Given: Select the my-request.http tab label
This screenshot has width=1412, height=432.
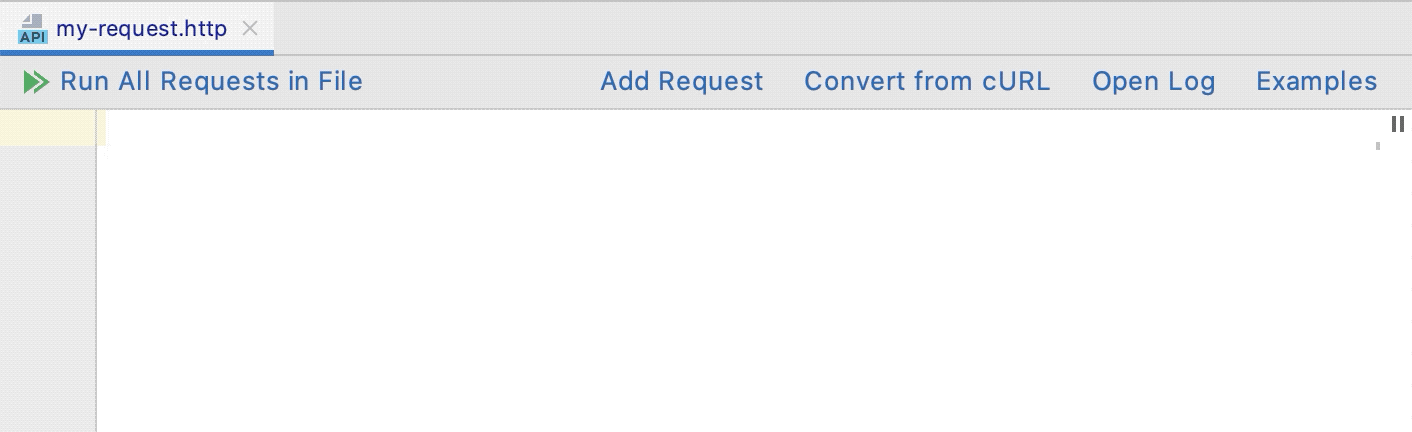Looking at the screenshot, I should click(142, 28).
